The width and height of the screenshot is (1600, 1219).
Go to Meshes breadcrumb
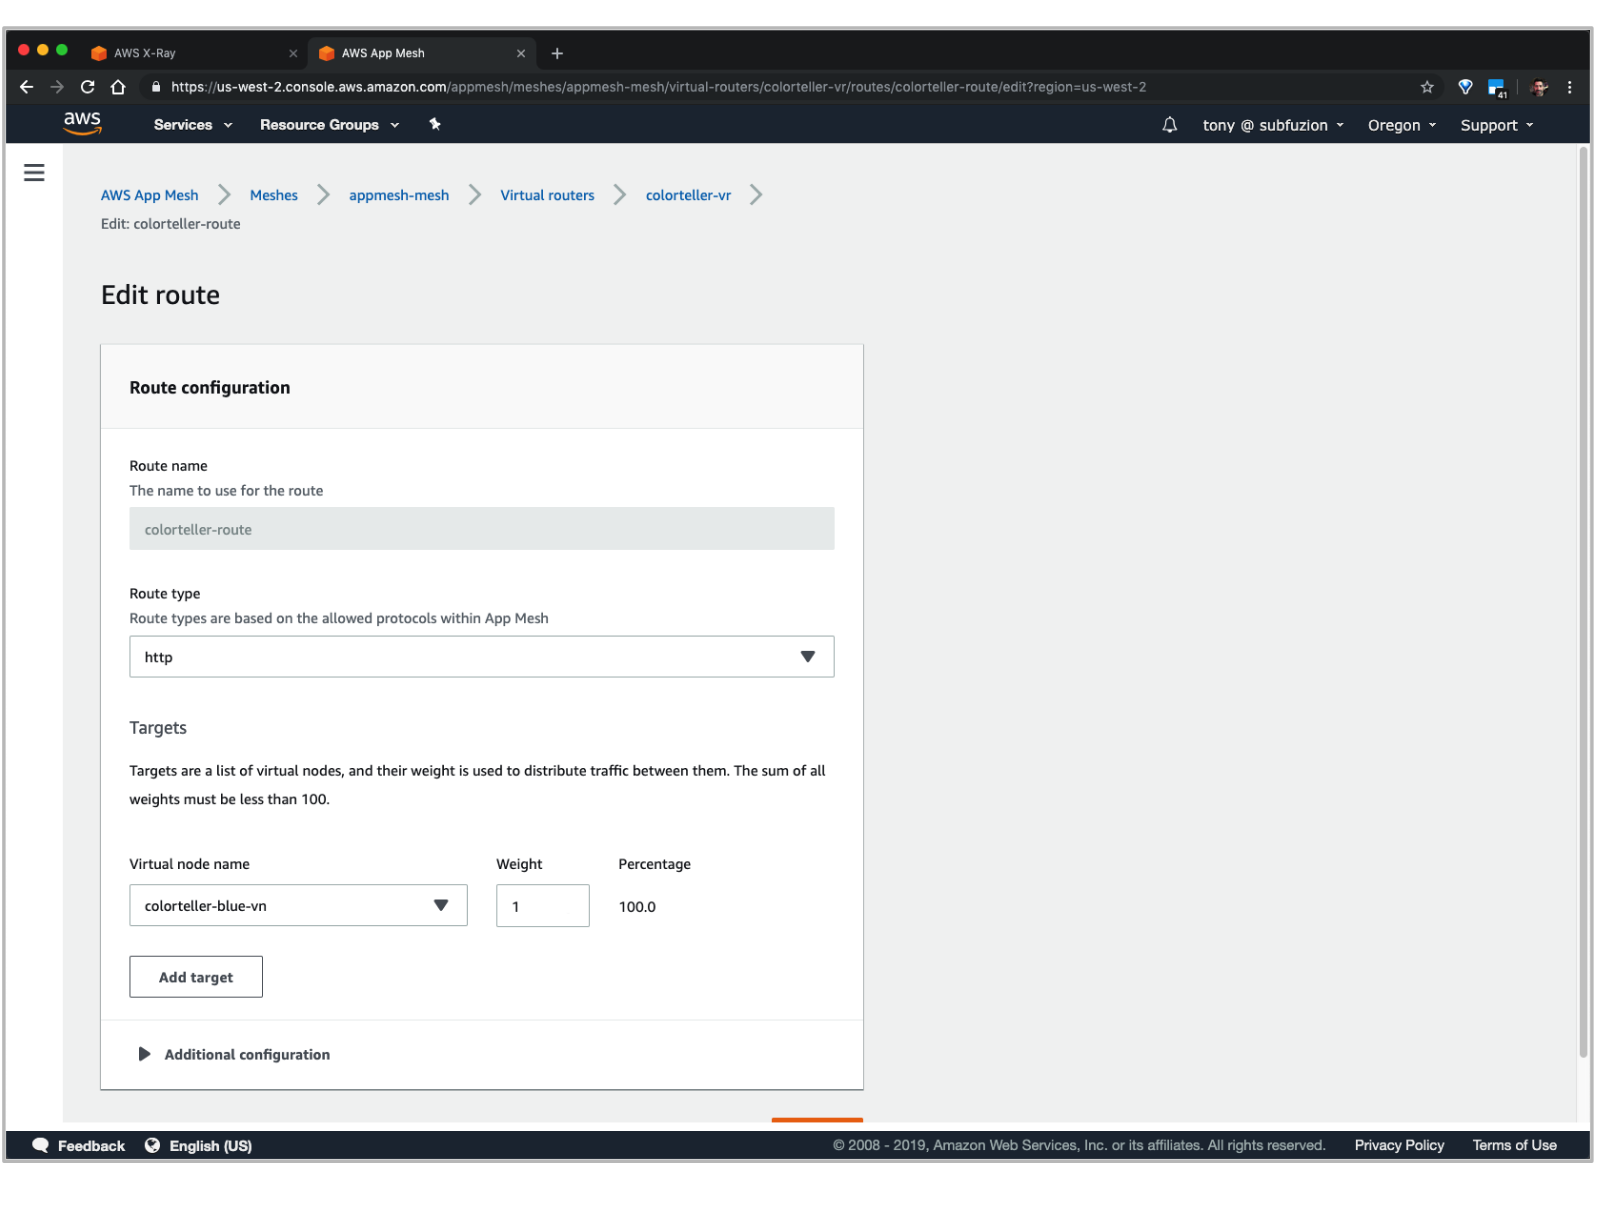(274, 195)
